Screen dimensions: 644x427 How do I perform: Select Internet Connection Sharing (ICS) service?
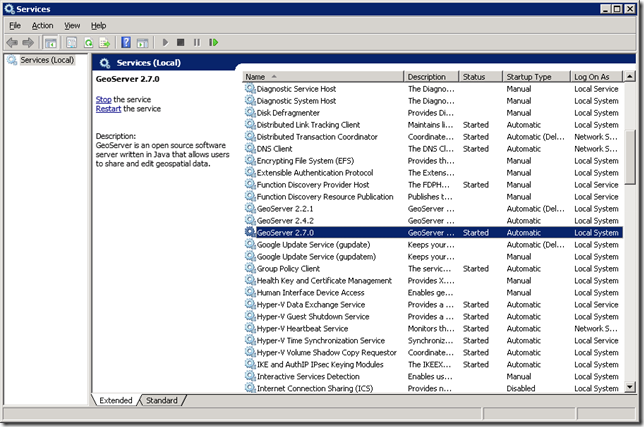pyautogui.click(x=433, y=388)
